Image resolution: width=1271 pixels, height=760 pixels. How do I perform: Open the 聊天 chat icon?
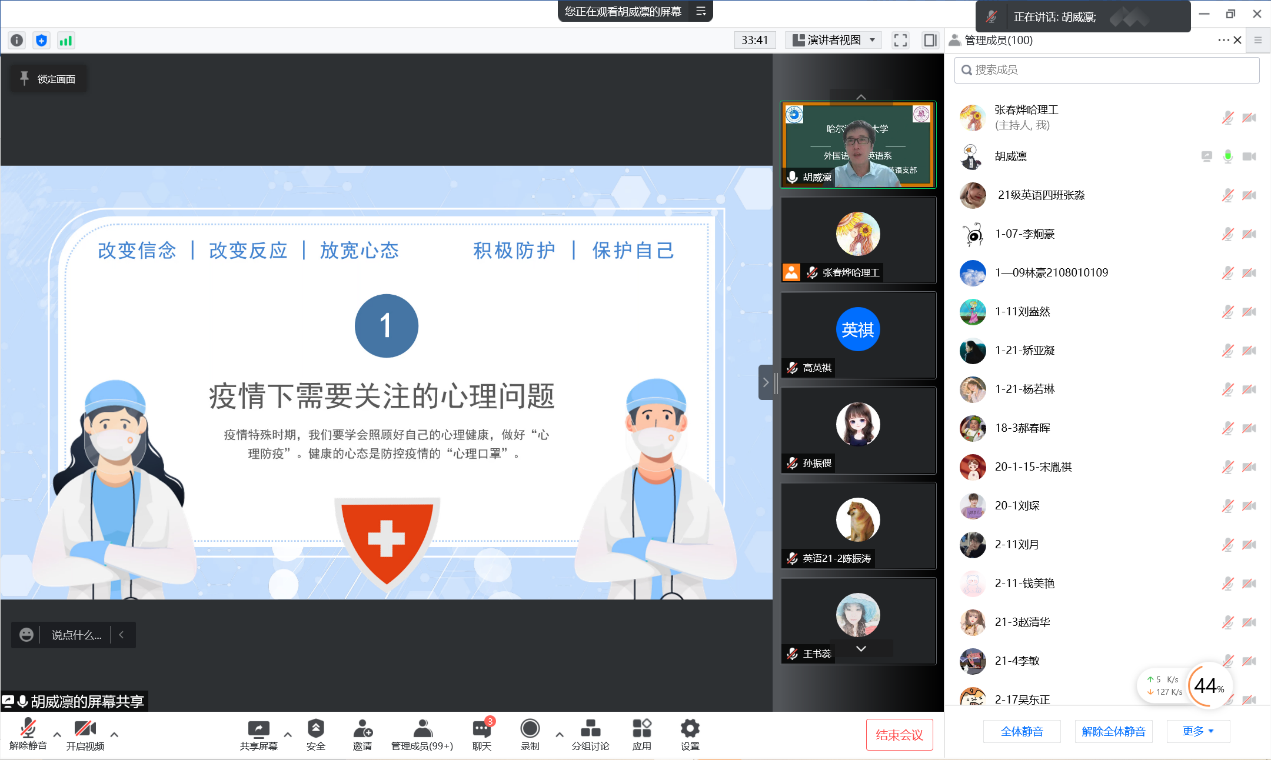[482, 729]
